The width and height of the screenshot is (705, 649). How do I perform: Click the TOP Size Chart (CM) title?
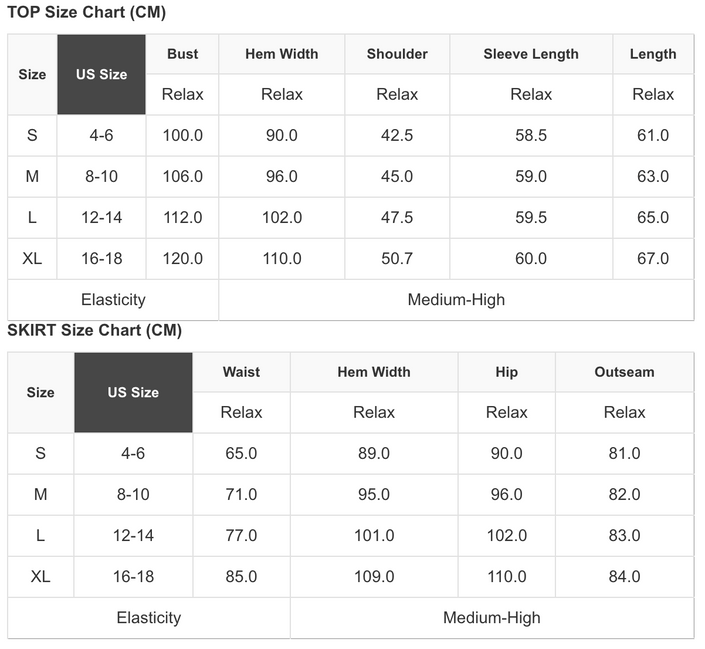87,13
